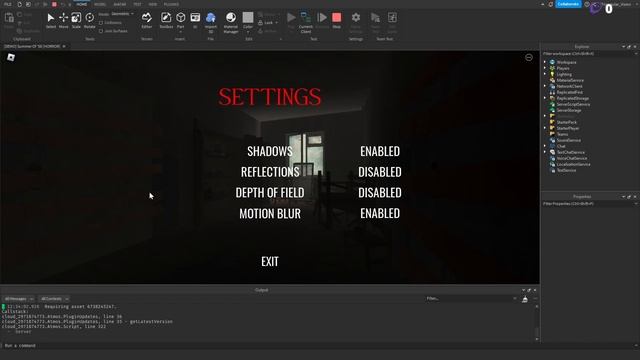Viewport: 640px width, 360px height.
Task: Click the REFLECTIONS label
Action: tap(270, 172)
